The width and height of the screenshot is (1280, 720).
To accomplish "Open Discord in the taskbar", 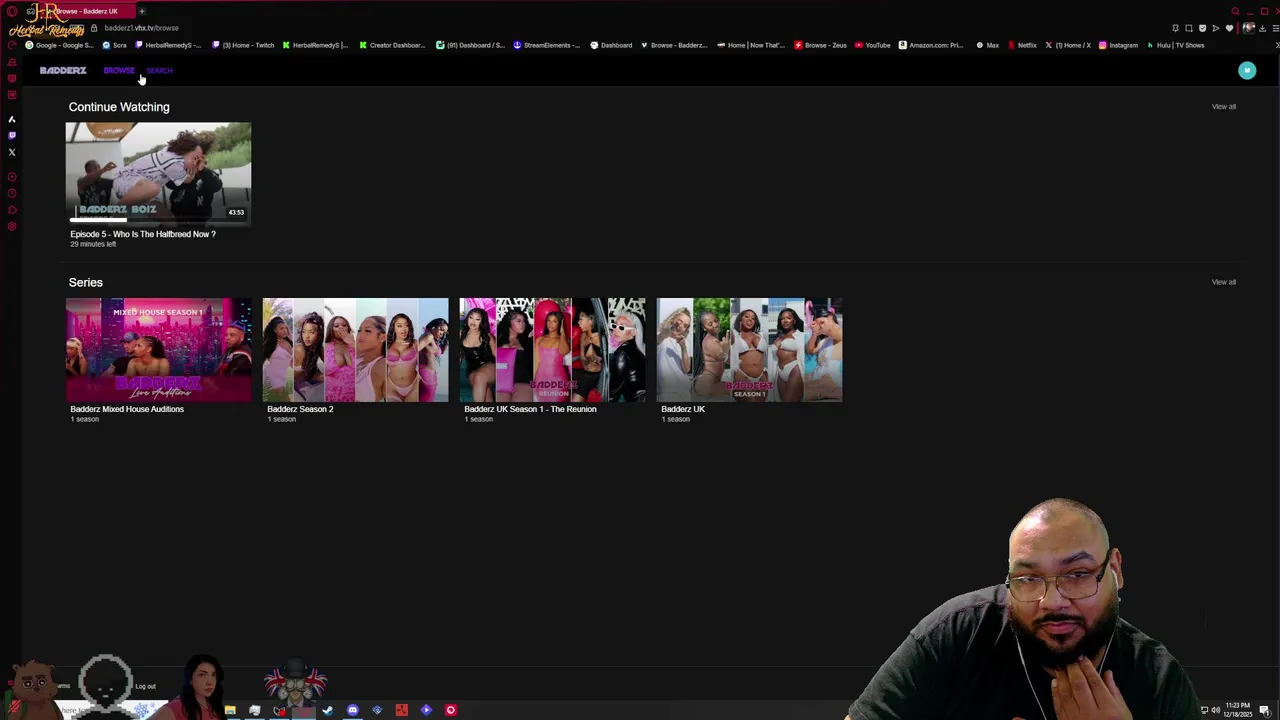I will 353,710.
